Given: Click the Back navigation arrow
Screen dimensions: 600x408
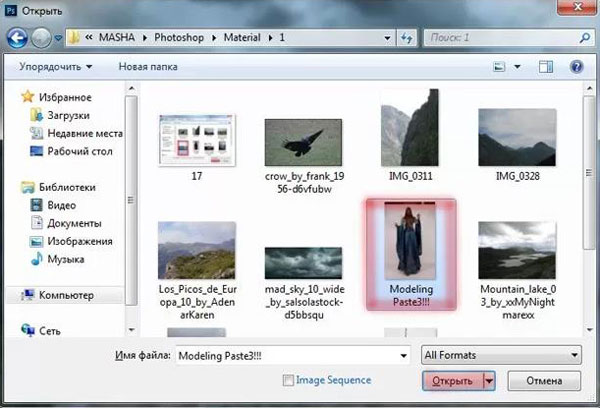Looking at the screenshot, I should [17, 38].
